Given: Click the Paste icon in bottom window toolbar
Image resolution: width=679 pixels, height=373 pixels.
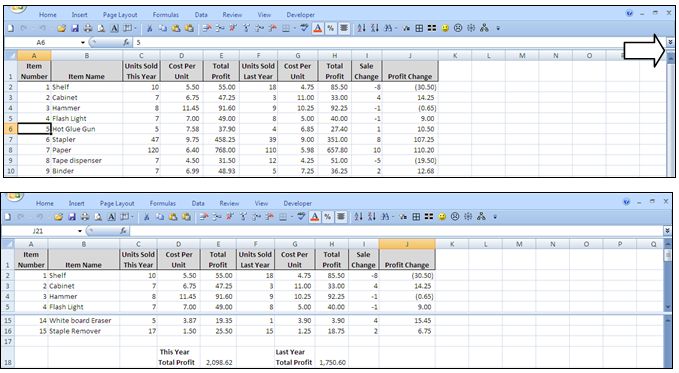Looking at the screenshot, I should 173,217.
